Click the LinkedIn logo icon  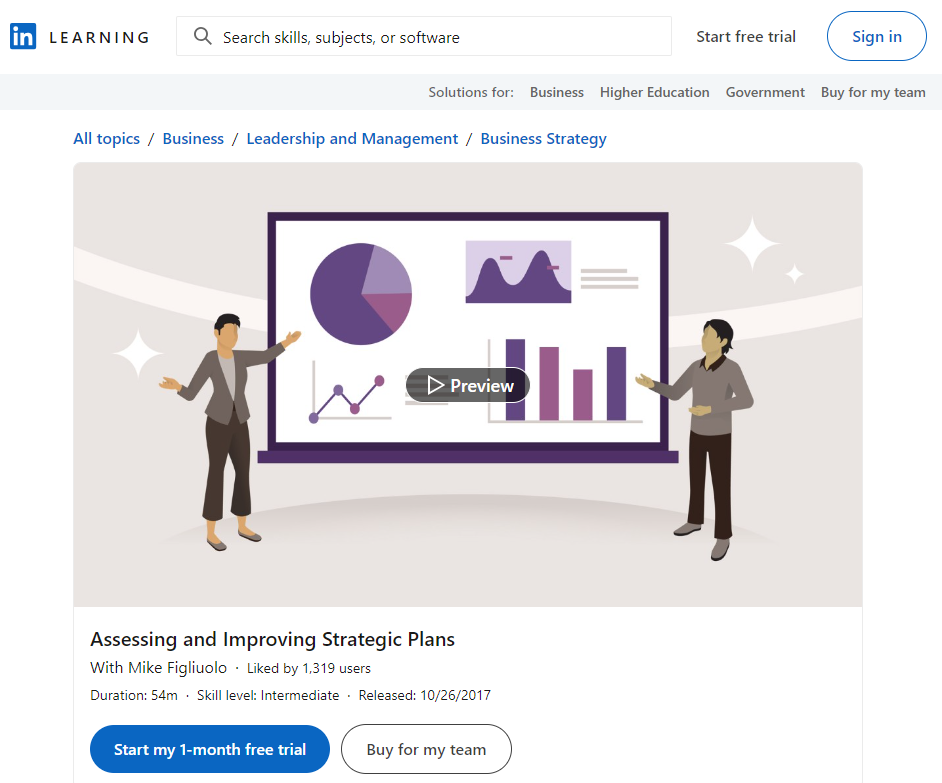23,37
